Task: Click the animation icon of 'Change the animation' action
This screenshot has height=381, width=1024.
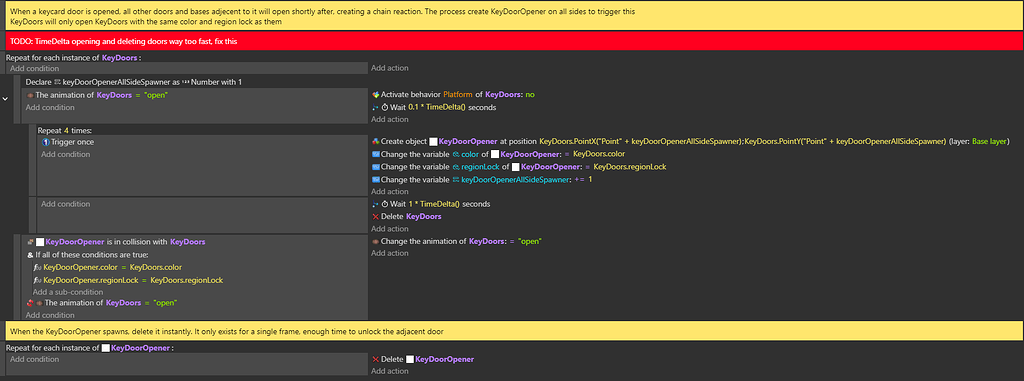Action: pos(376,242)
